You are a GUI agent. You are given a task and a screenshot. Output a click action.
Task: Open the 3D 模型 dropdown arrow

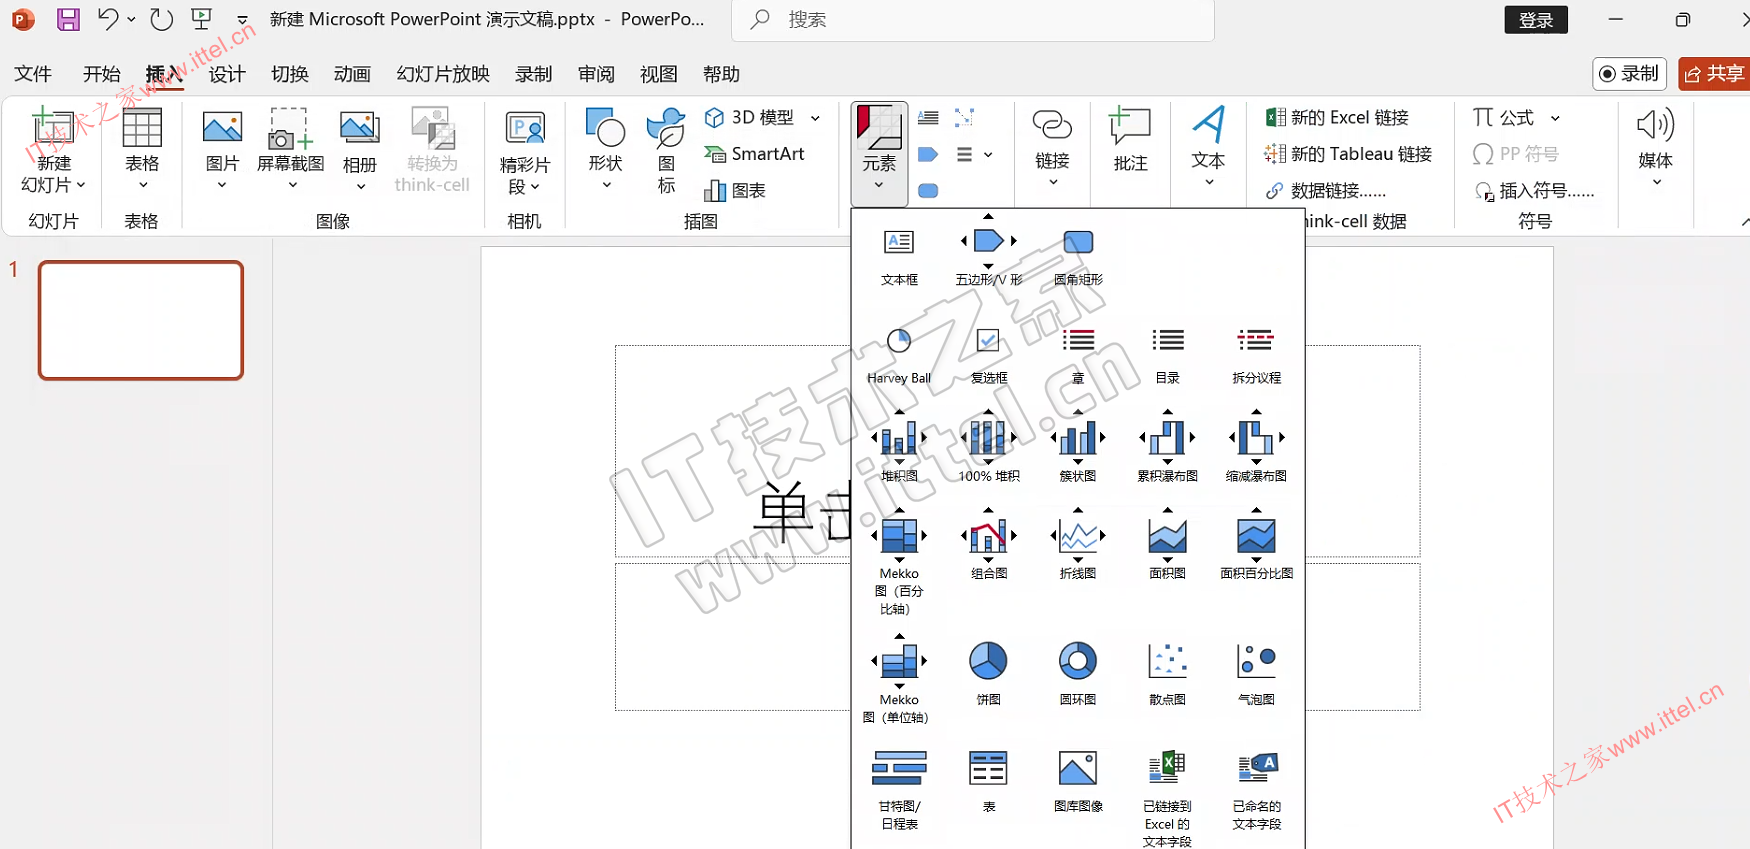point(815,118)
